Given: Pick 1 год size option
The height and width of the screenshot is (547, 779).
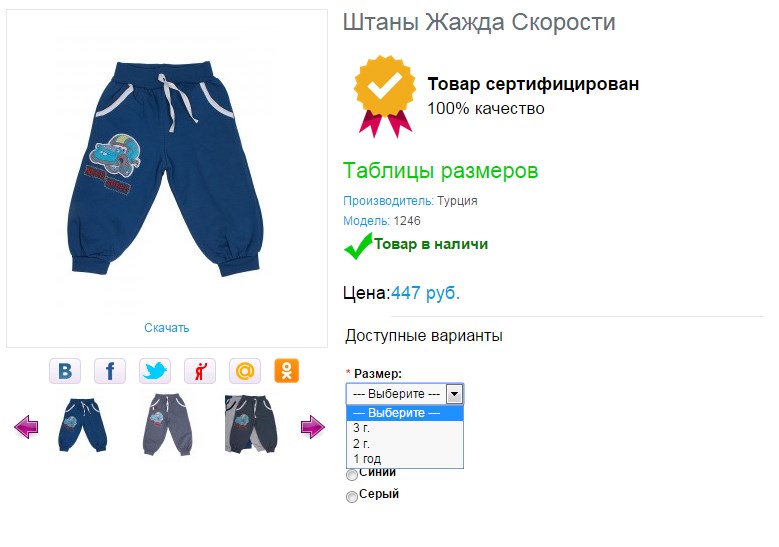Looking at the screenshot, I should (x=405, y=459).
